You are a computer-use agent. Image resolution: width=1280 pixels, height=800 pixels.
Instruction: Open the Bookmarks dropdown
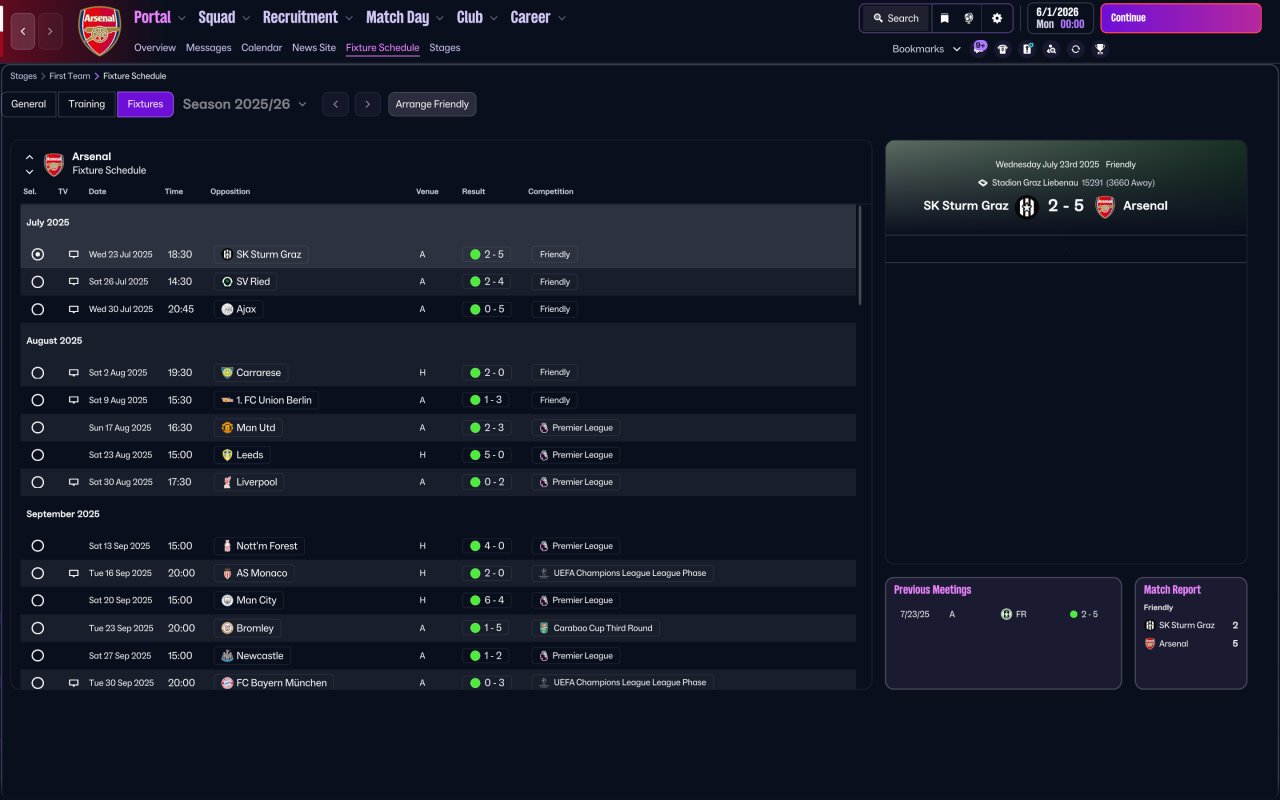point(926,49)
